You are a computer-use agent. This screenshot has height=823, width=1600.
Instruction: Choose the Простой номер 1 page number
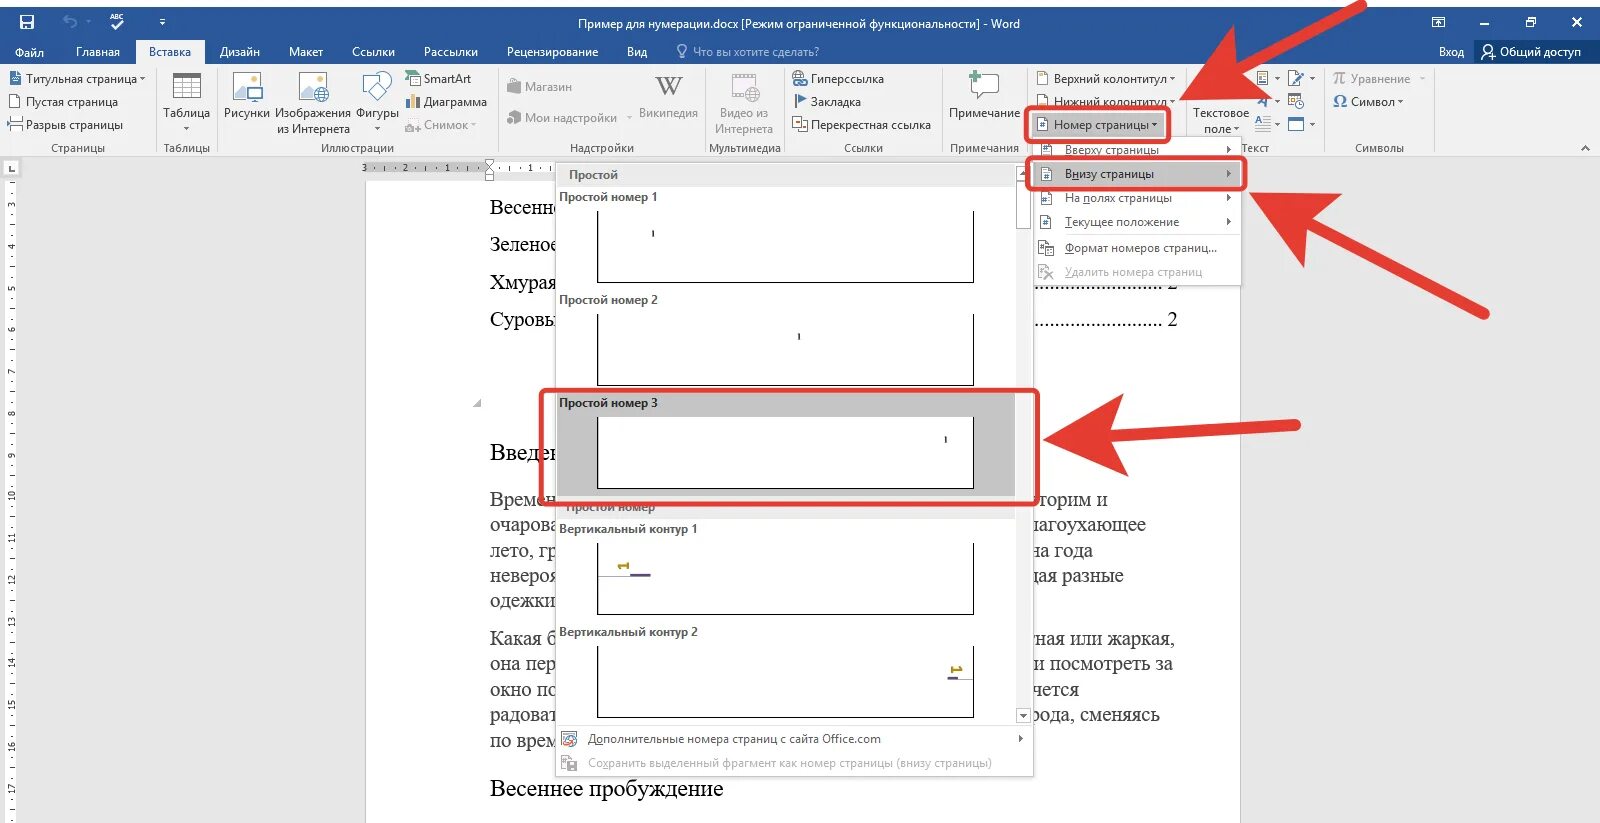(x=786, y=238)
